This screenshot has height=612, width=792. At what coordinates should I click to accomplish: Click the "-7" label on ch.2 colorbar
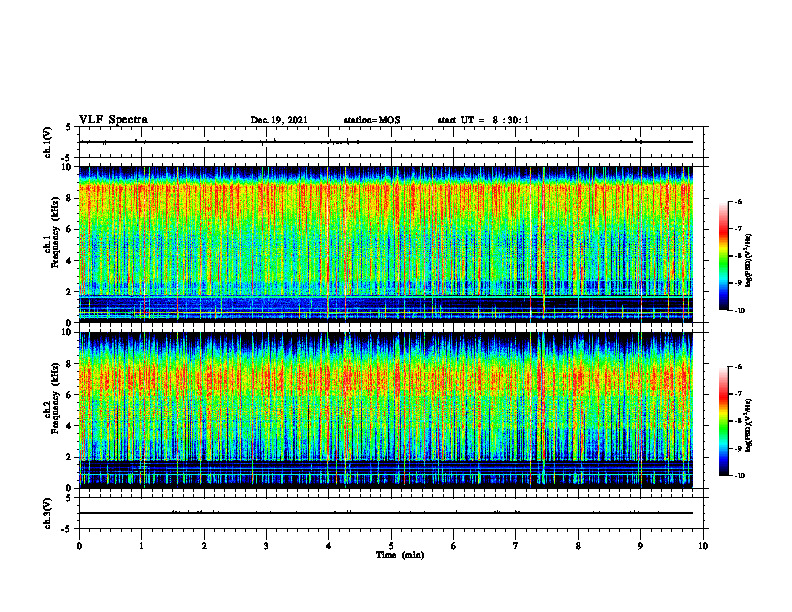[x=738, y=394]
